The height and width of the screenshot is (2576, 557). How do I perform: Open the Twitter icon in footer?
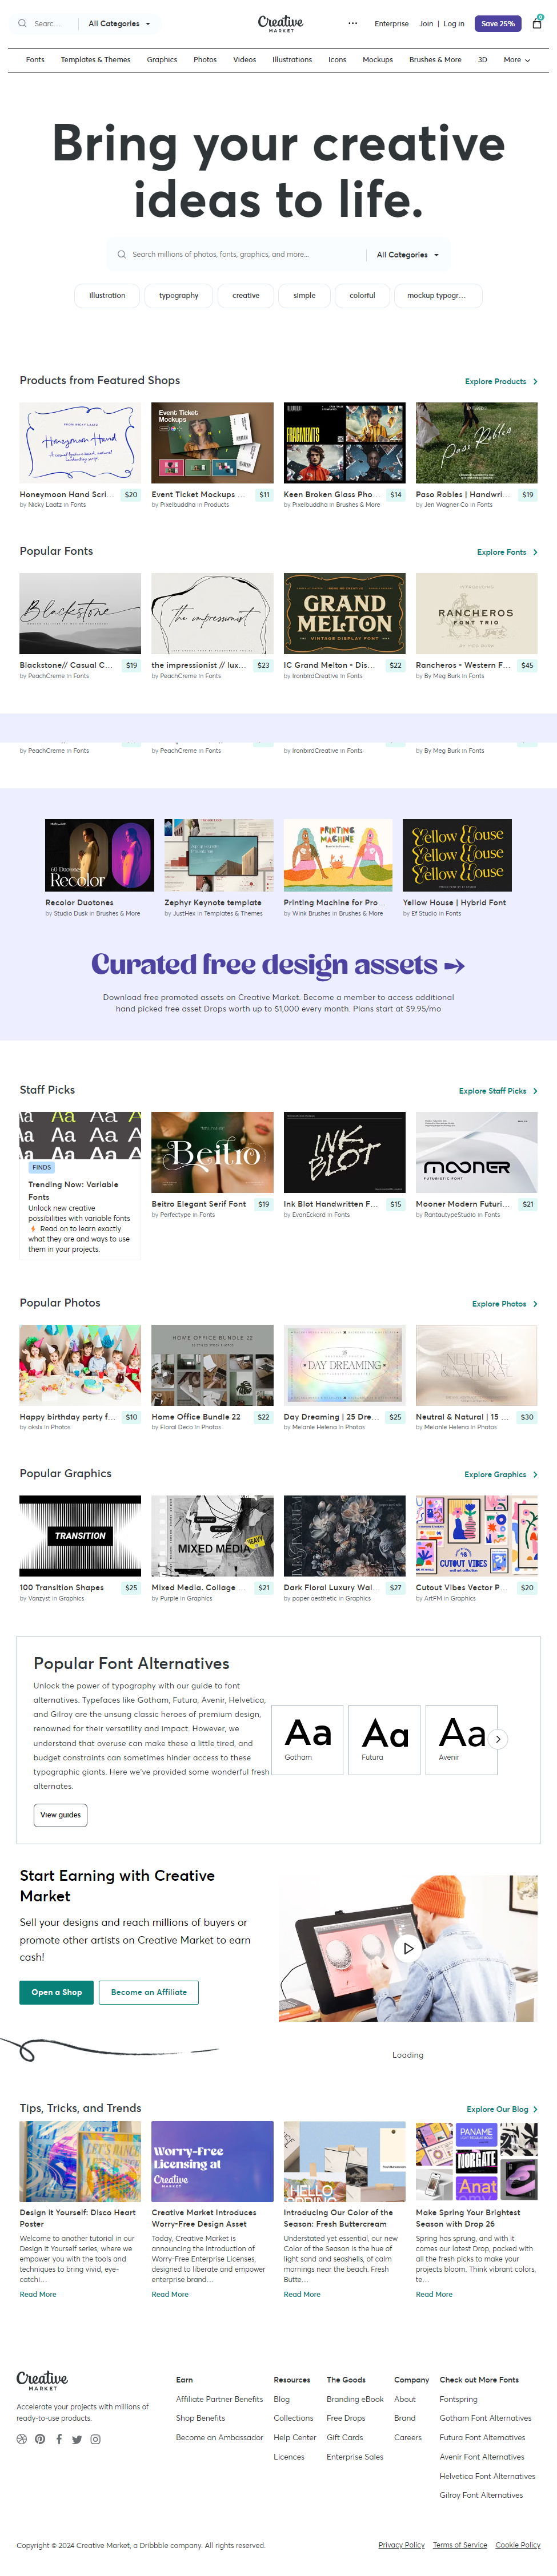tap(77, 2438)
